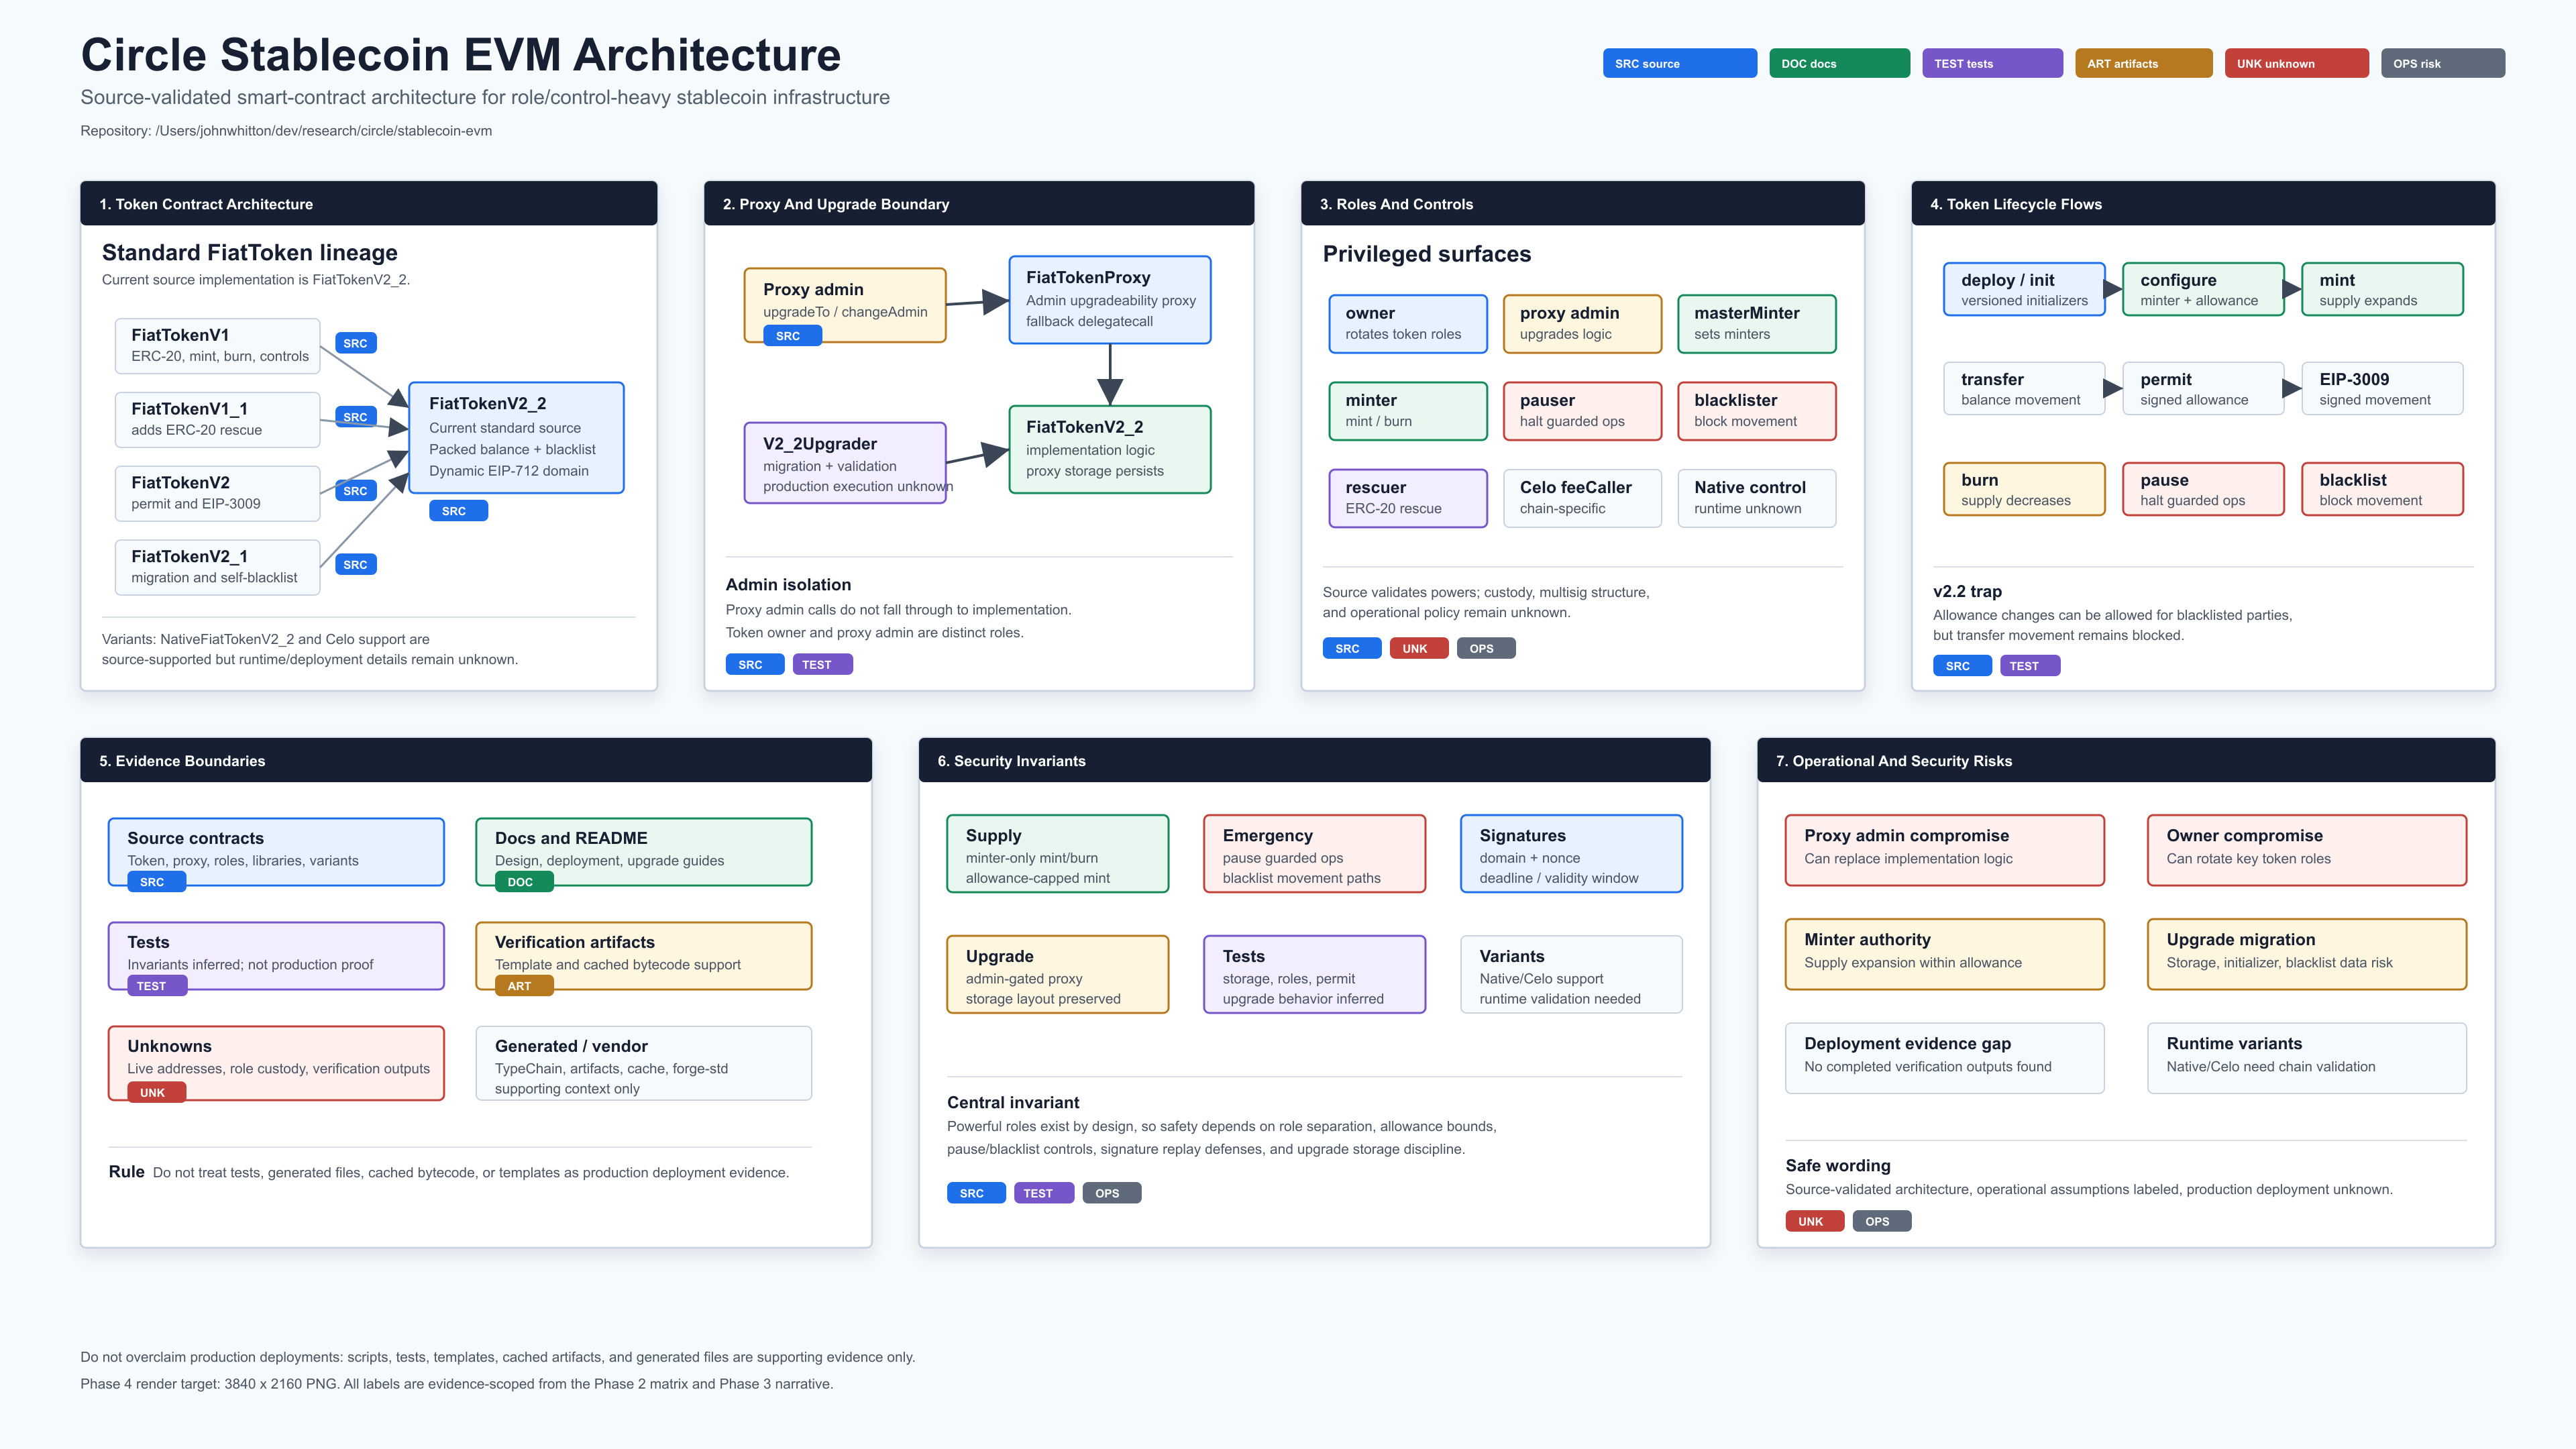Click the FiatTokenV2 permit and EIP-3009 box
The height and width of the screenshot is (1449, 2576).
pyautogui.click(x=218, y=494)
